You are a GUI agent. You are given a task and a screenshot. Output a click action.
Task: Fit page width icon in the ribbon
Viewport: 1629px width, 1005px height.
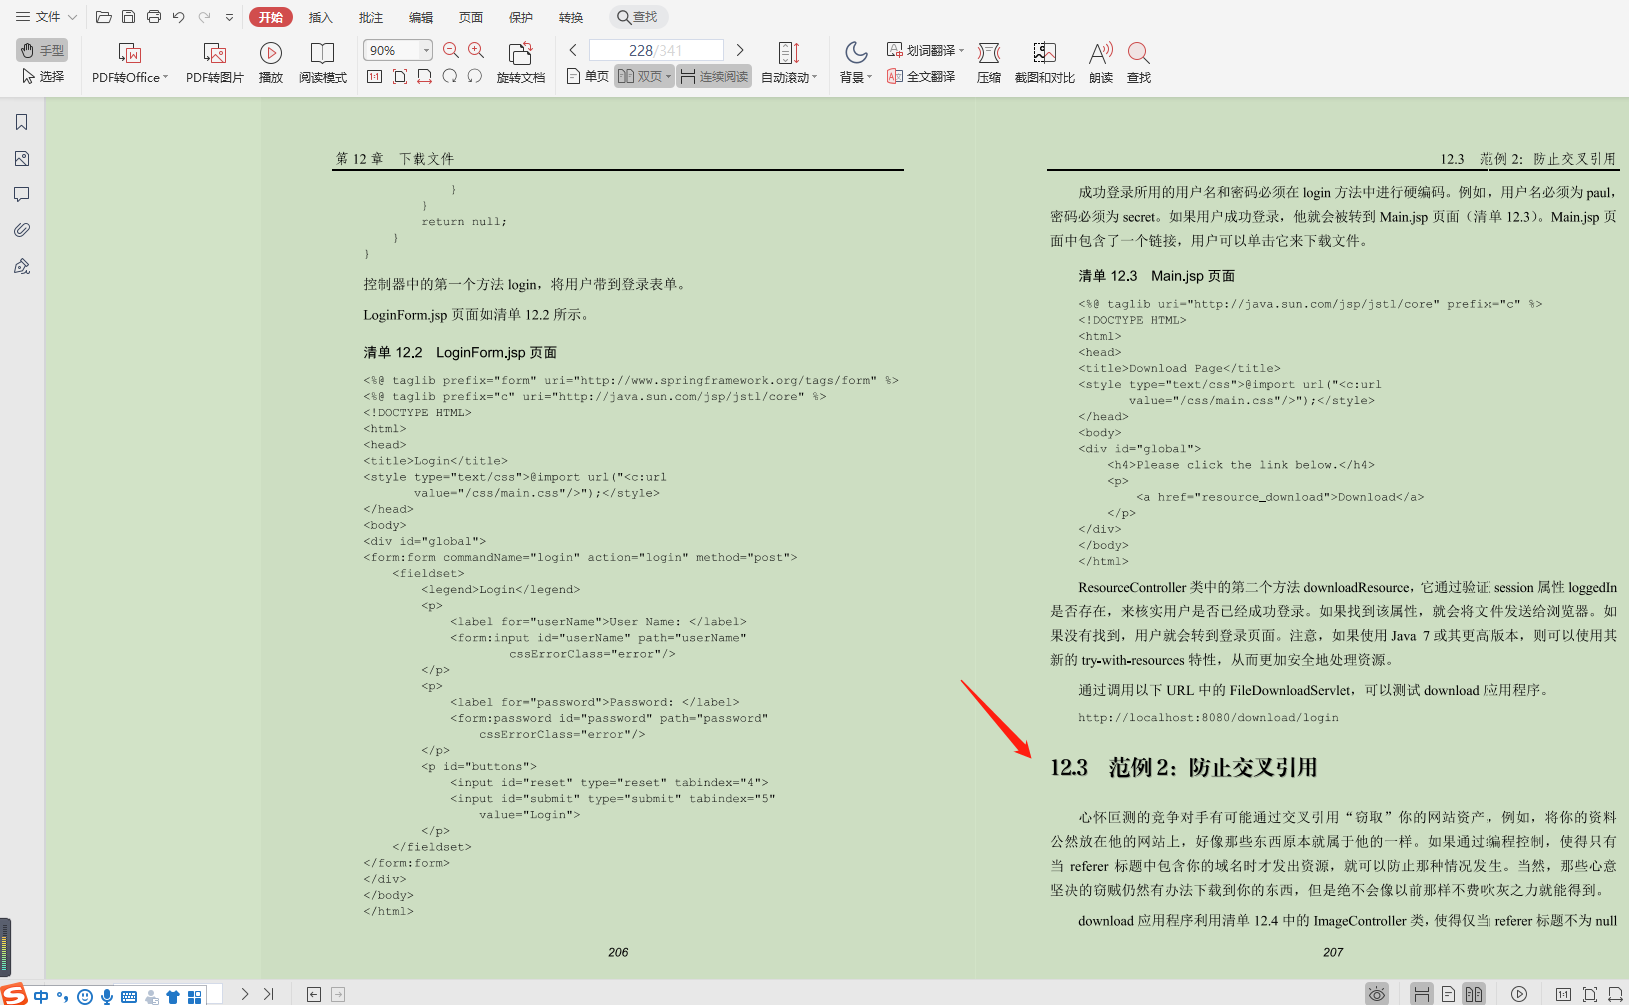coord(425,76)
